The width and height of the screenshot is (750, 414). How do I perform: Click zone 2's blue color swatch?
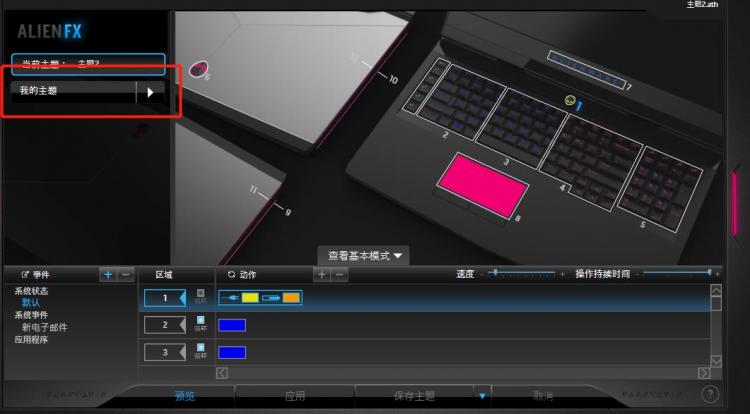231,325
